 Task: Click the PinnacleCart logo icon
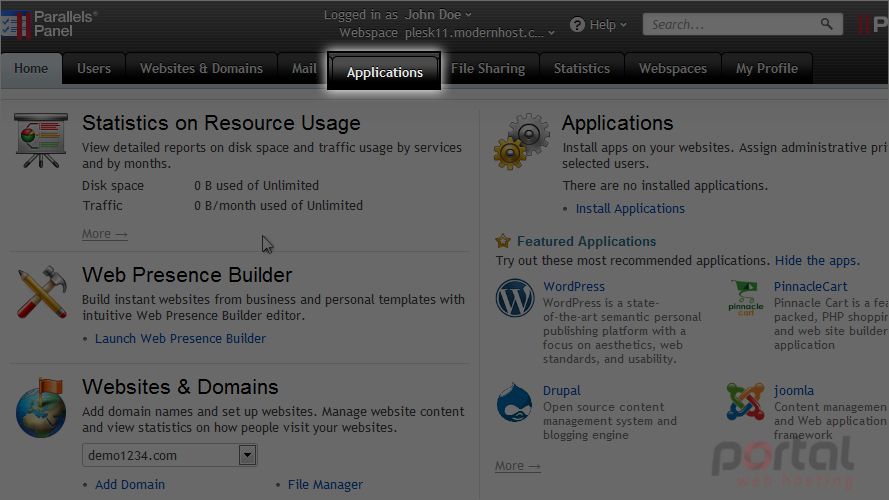click(746, 298)
